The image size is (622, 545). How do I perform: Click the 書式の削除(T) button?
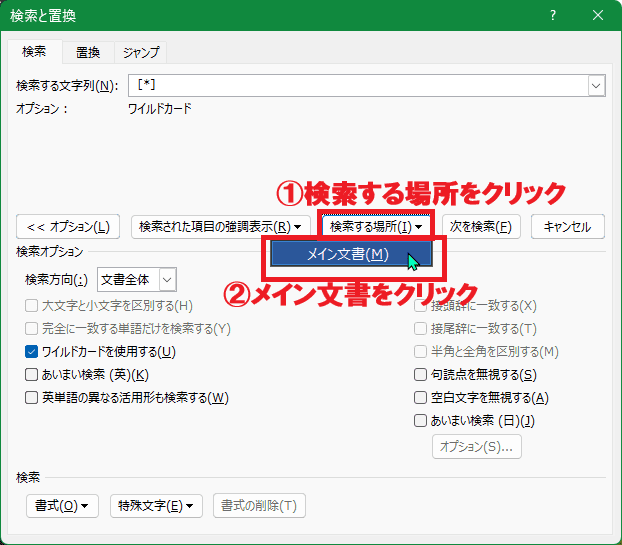[x=259, y=506]
